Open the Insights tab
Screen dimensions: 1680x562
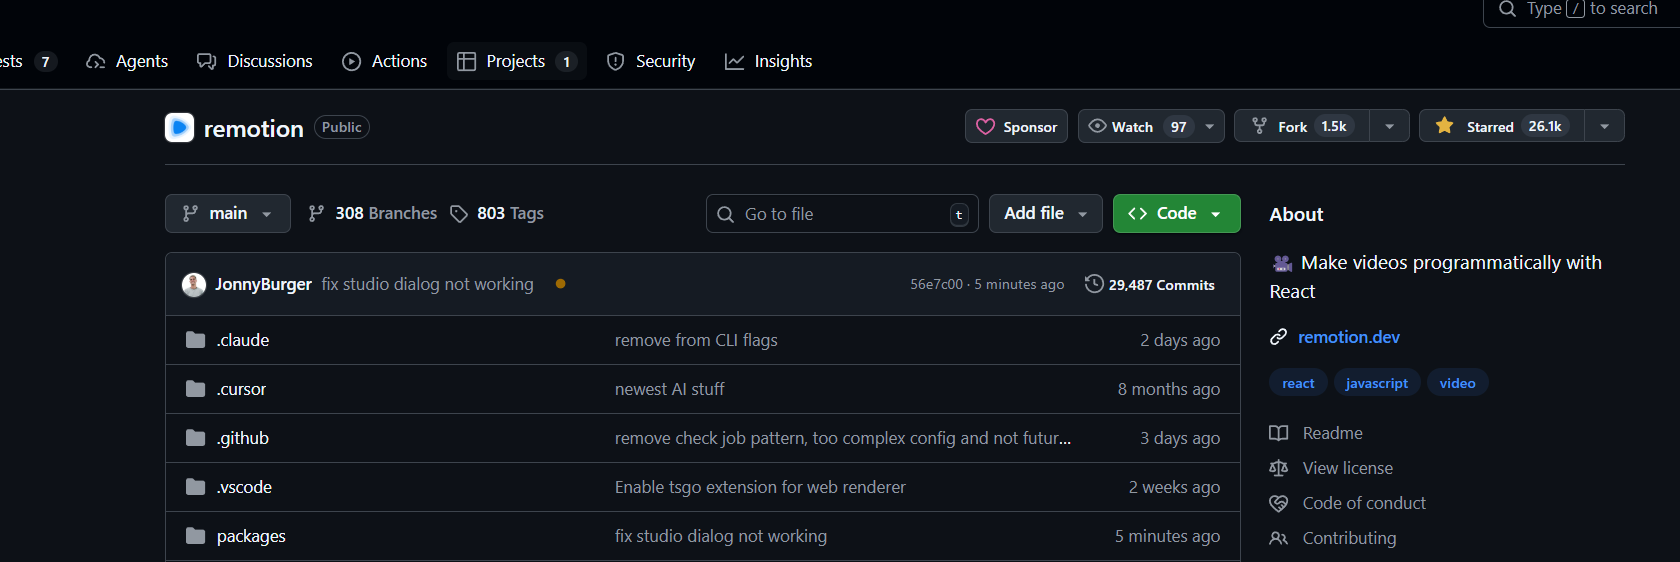pos(768,61)
